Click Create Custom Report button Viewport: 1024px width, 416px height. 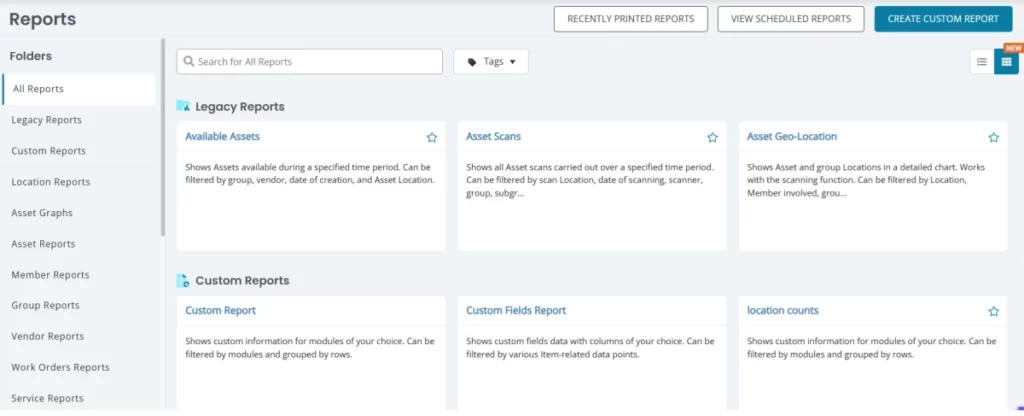point(943,19)
